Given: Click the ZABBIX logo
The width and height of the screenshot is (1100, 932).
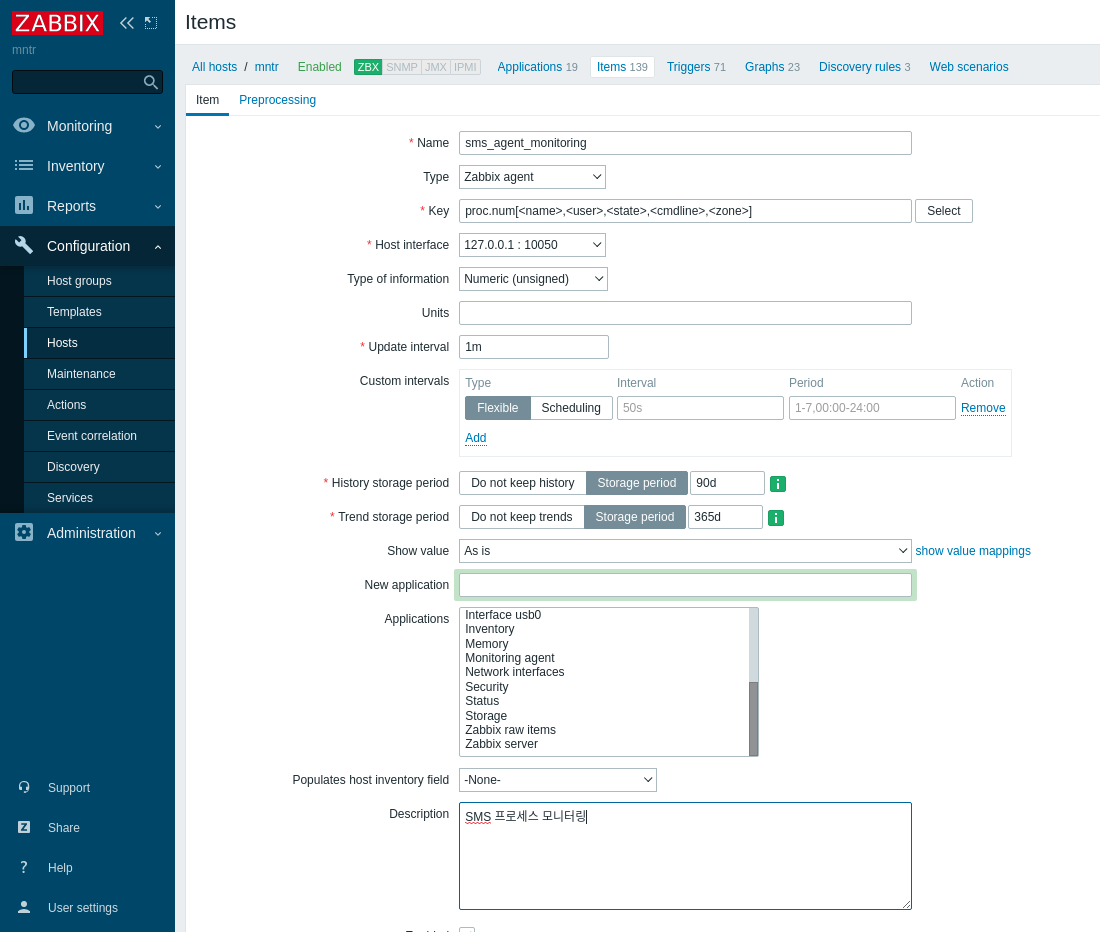Looking at the screenshot, I should coord(57,23).
